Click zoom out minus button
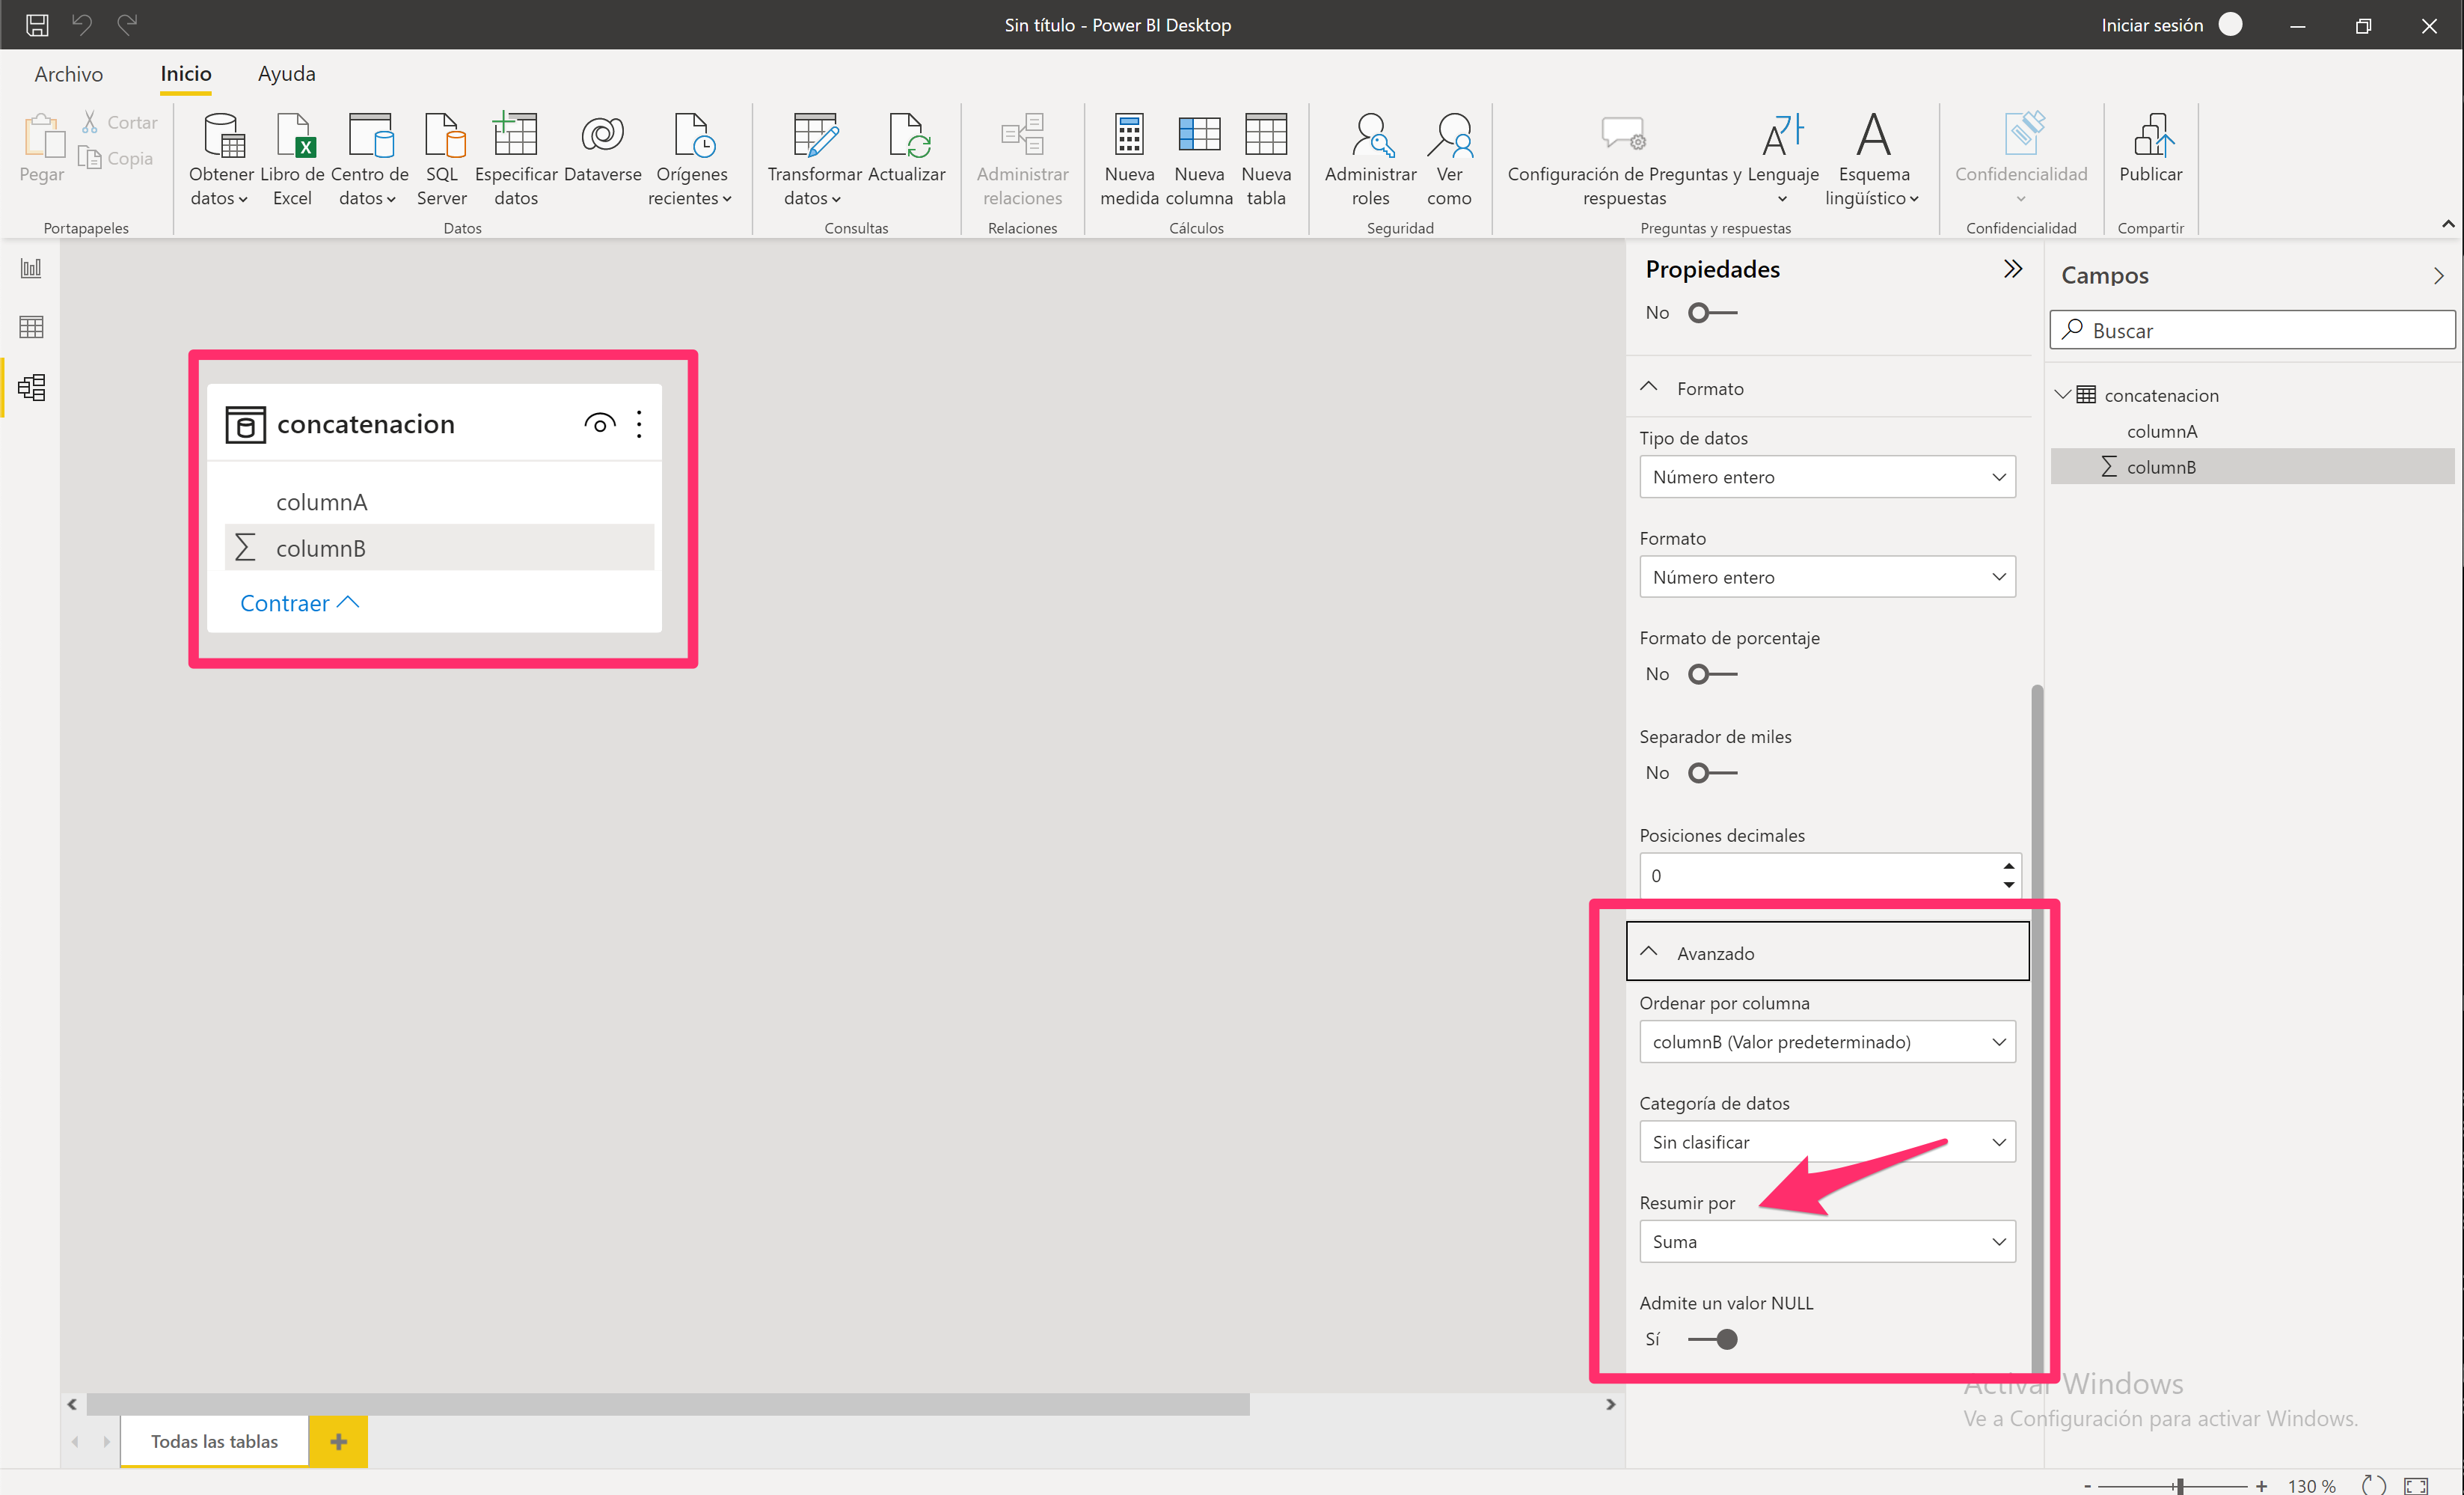Viewport: 2464px width, 1495px height. click(x=2088, y=1486)
